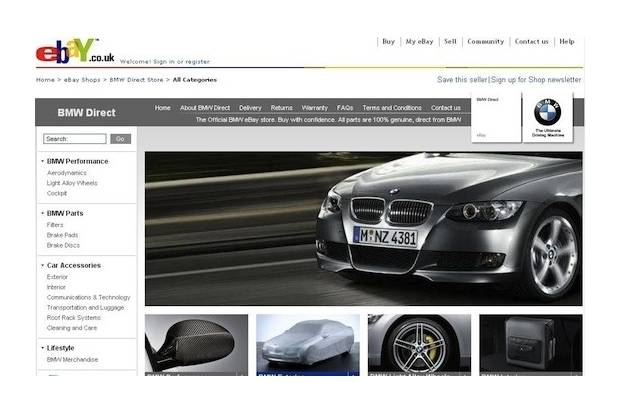The width and height of the screenshot is (620, 413).
Task: Click the Sign in link
Action: pos(164,62)
